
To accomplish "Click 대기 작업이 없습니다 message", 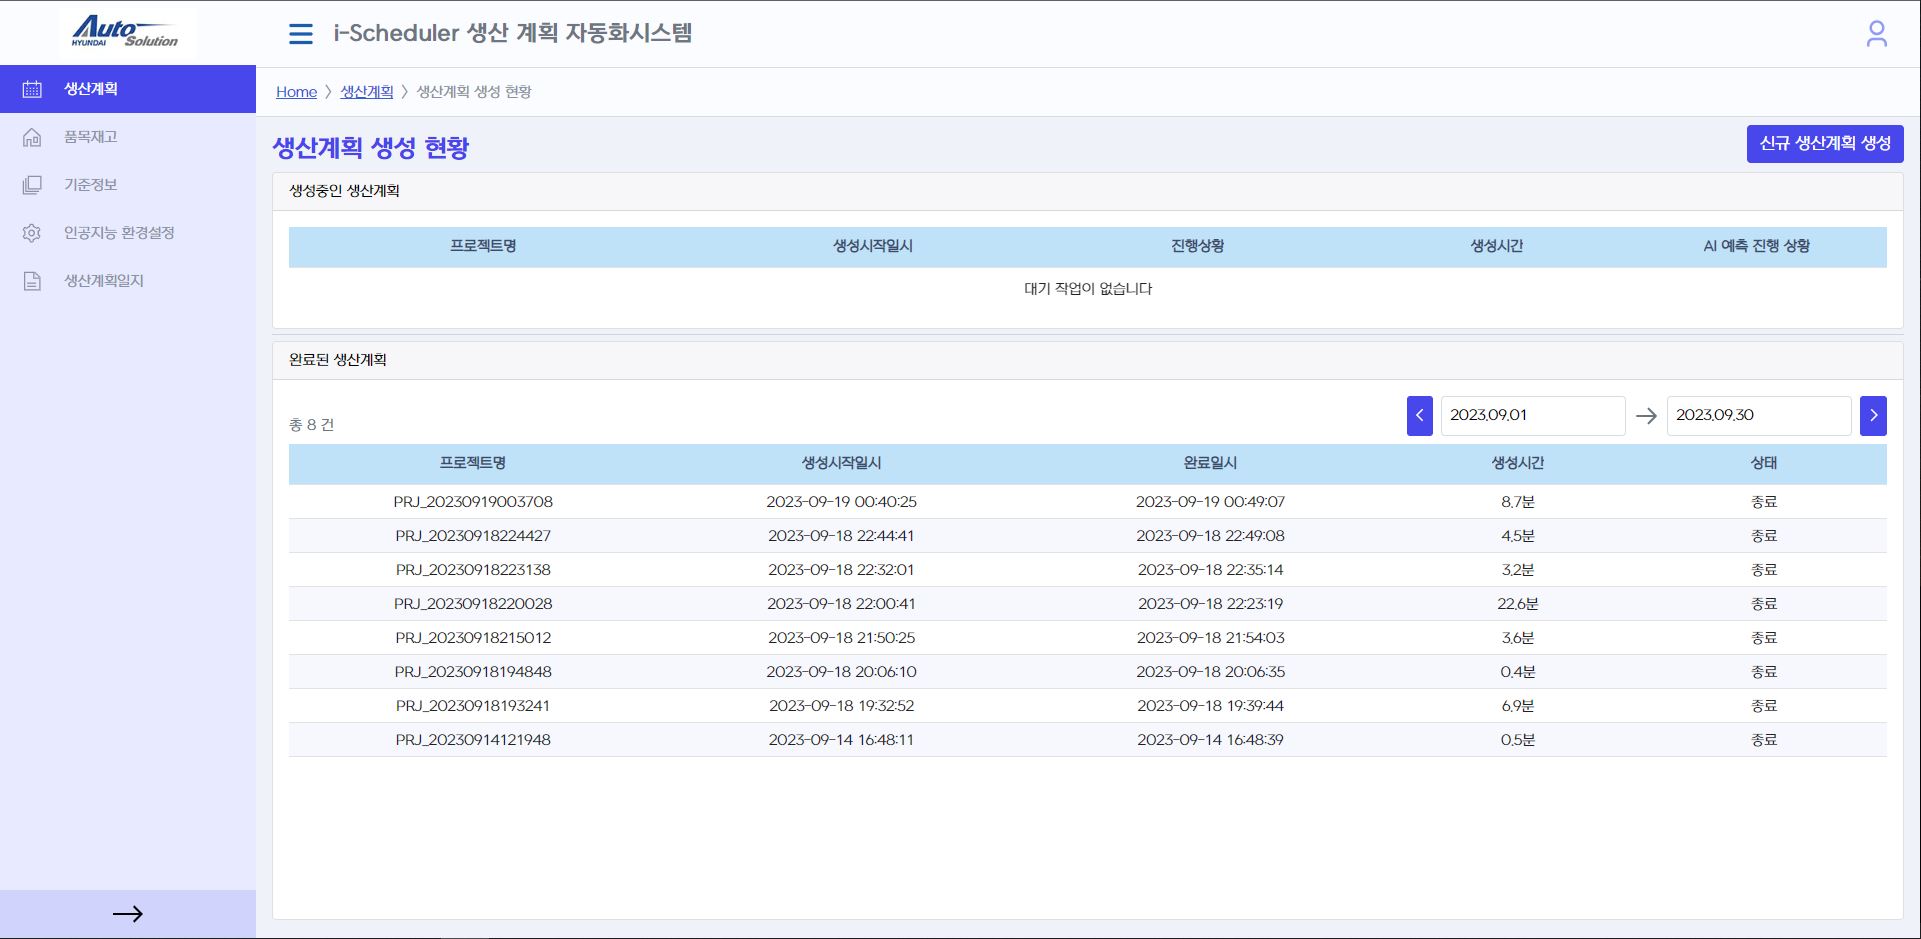I will 1088,289.
